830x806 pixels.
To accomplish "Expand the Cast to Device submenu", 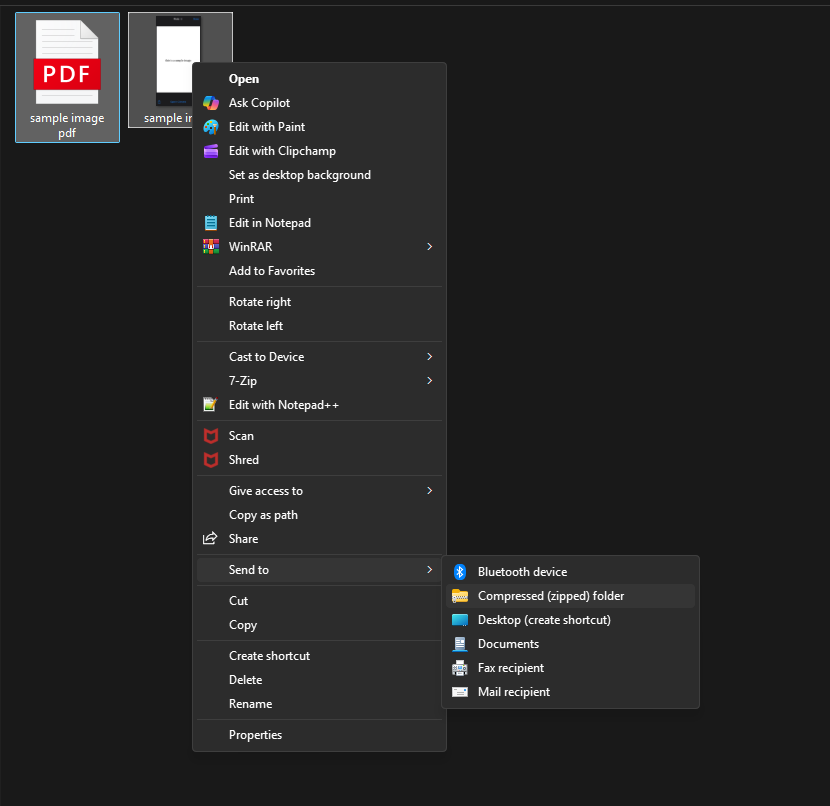I will pos(266,356).
